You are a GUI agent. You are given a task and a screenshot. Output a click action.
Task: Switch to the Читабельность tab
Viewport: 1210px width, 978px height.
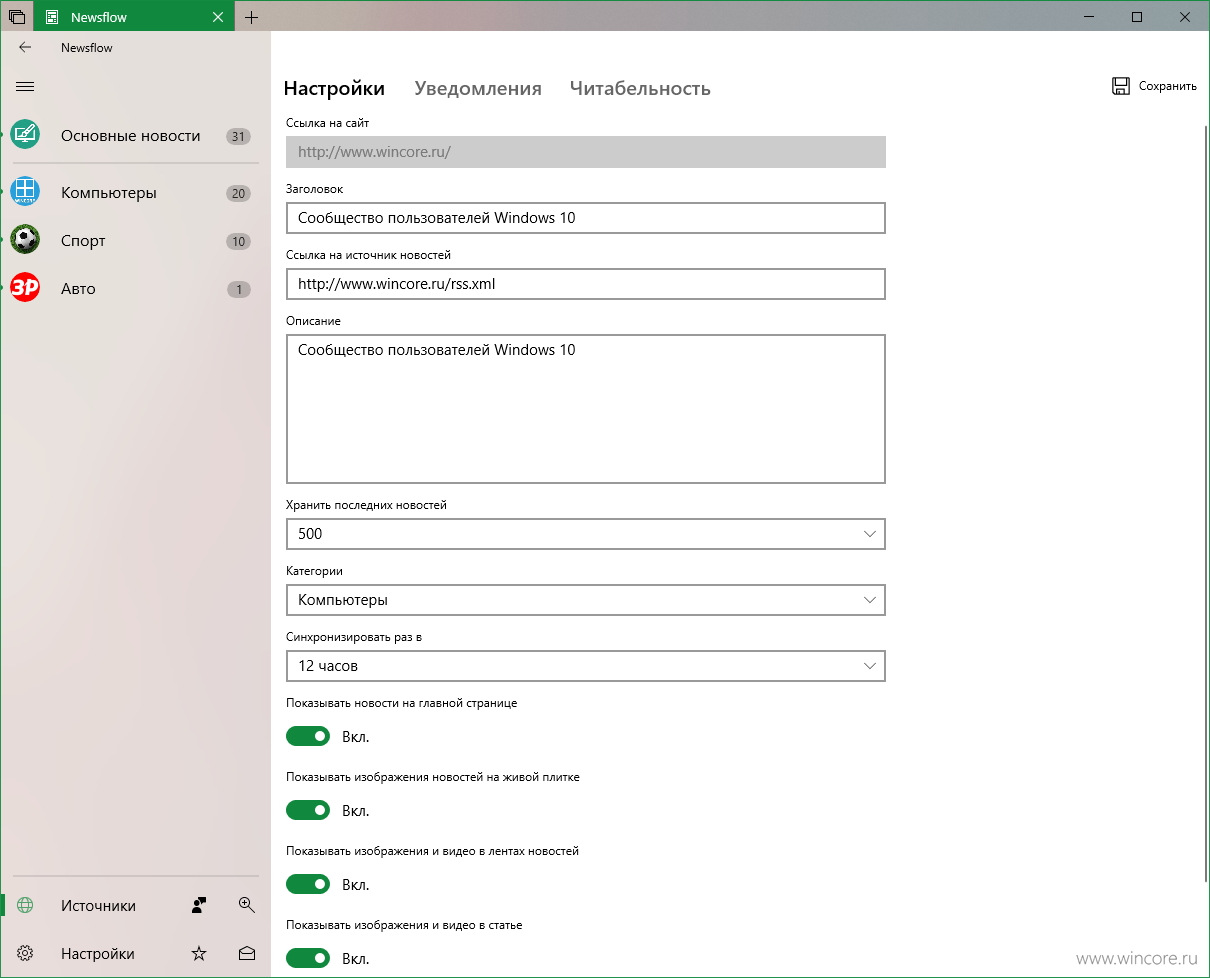coord(640,88)
